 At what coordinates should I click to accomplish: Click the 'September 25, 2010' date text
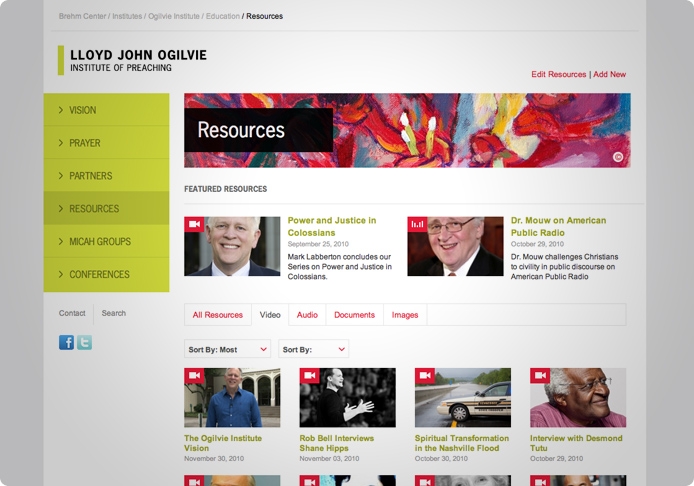(x=318, y=244)
